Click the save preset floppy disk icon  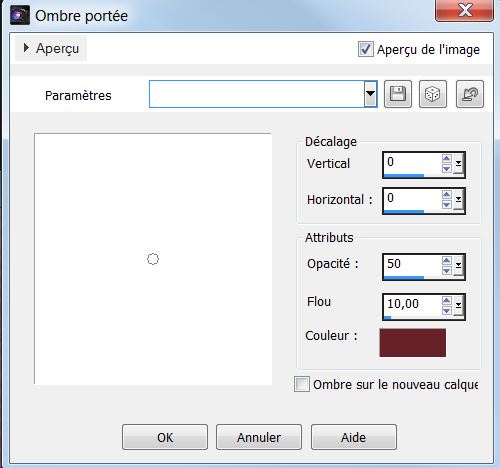click(398, 94)
